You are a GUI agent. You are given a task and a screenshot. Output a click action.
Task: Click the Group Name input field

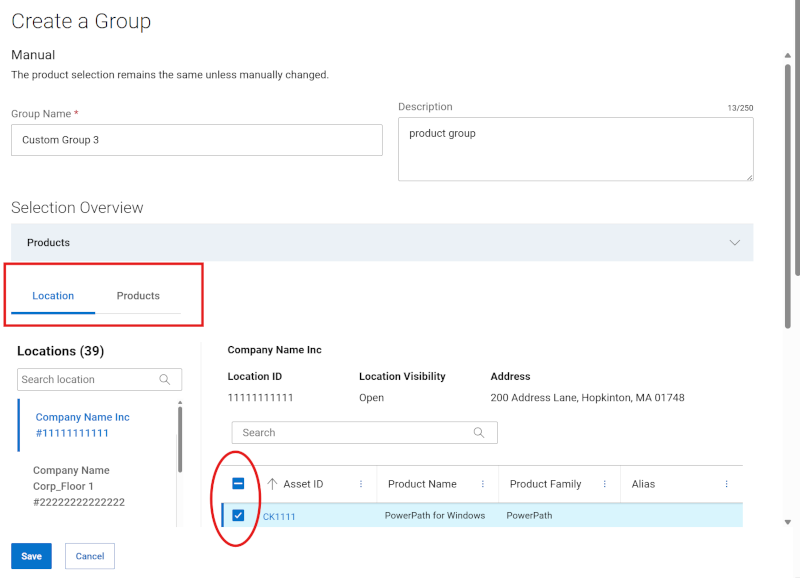click(196, 140)
